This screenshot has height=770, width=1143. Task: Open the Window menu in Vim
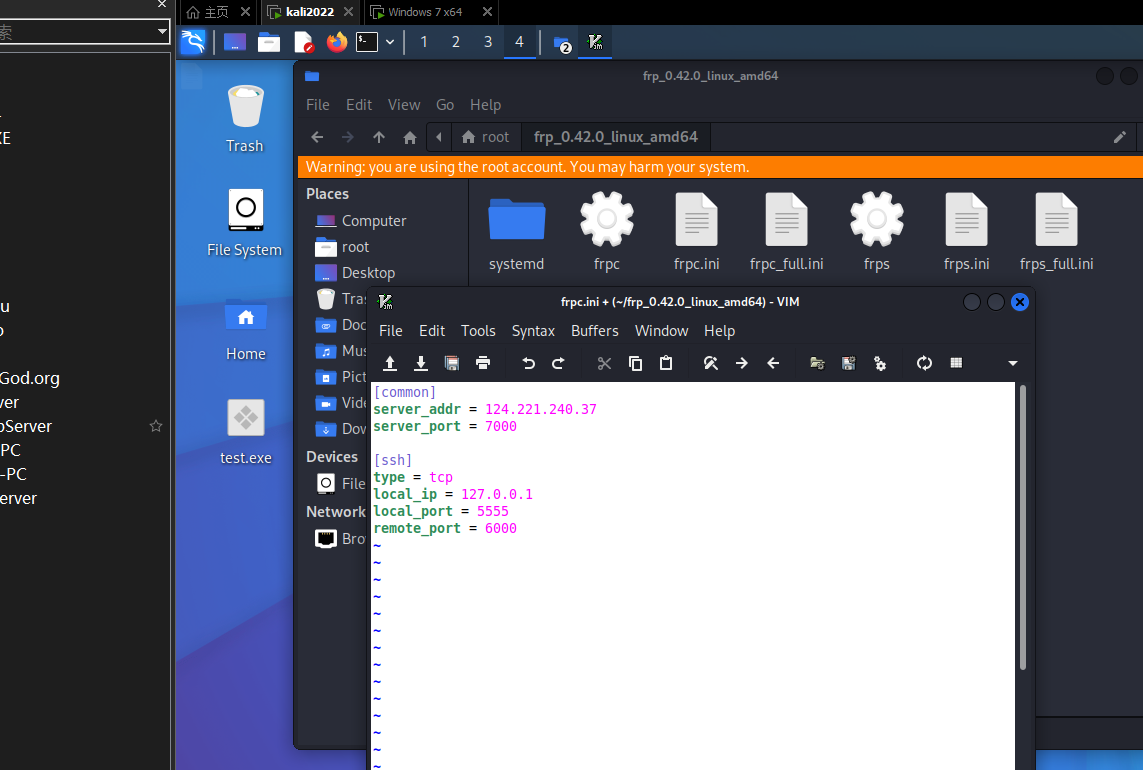tap(661, 331)
